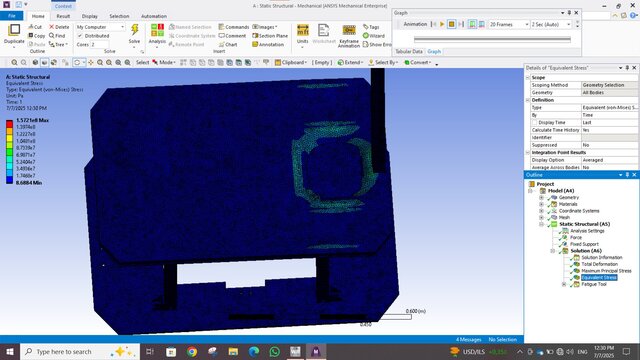Launch the Wizard
This screenshot has height=360, width=640.
(373, 36)
